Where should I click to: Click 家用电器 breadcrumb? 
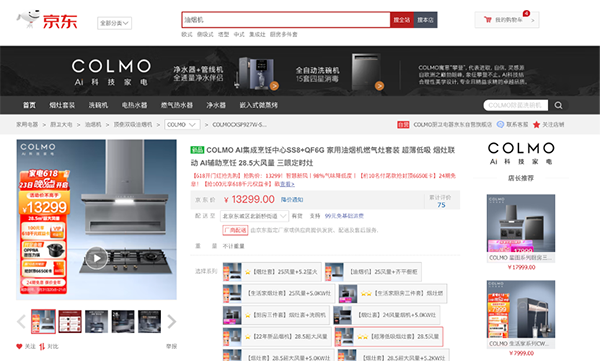(27, 124)
